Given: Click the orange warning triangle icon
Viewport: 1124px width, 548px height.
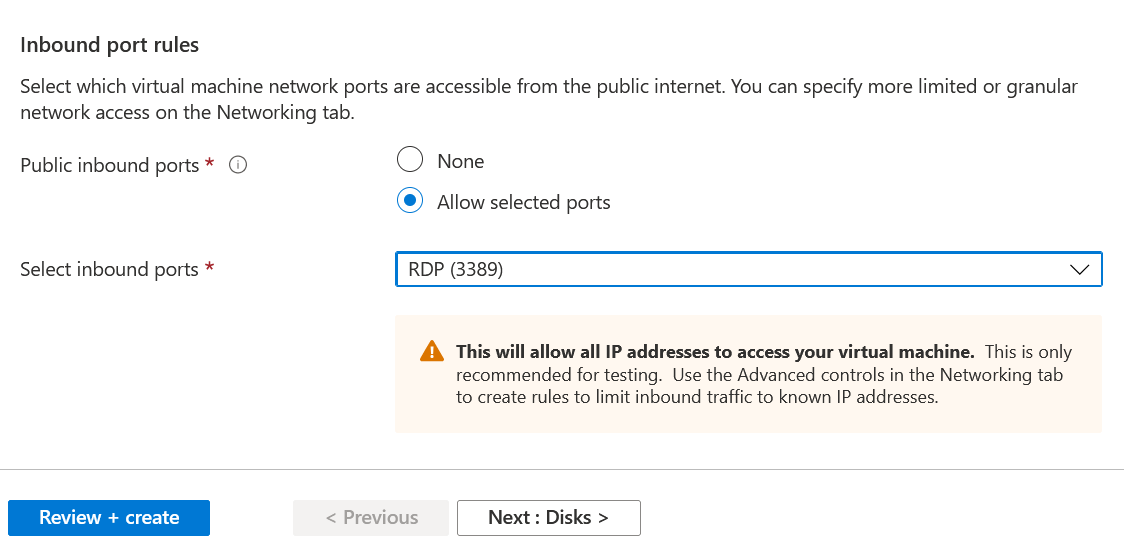Looking at the screenshot, I should 431,352.
